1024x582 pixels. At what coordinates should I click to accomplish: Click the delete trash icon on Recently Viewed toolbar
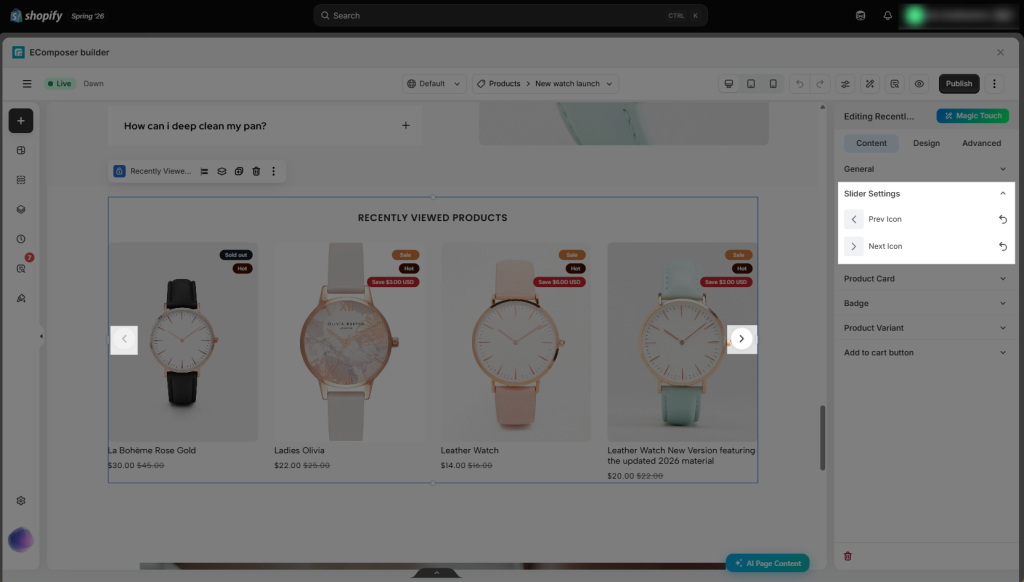click(x=256, y=171)
